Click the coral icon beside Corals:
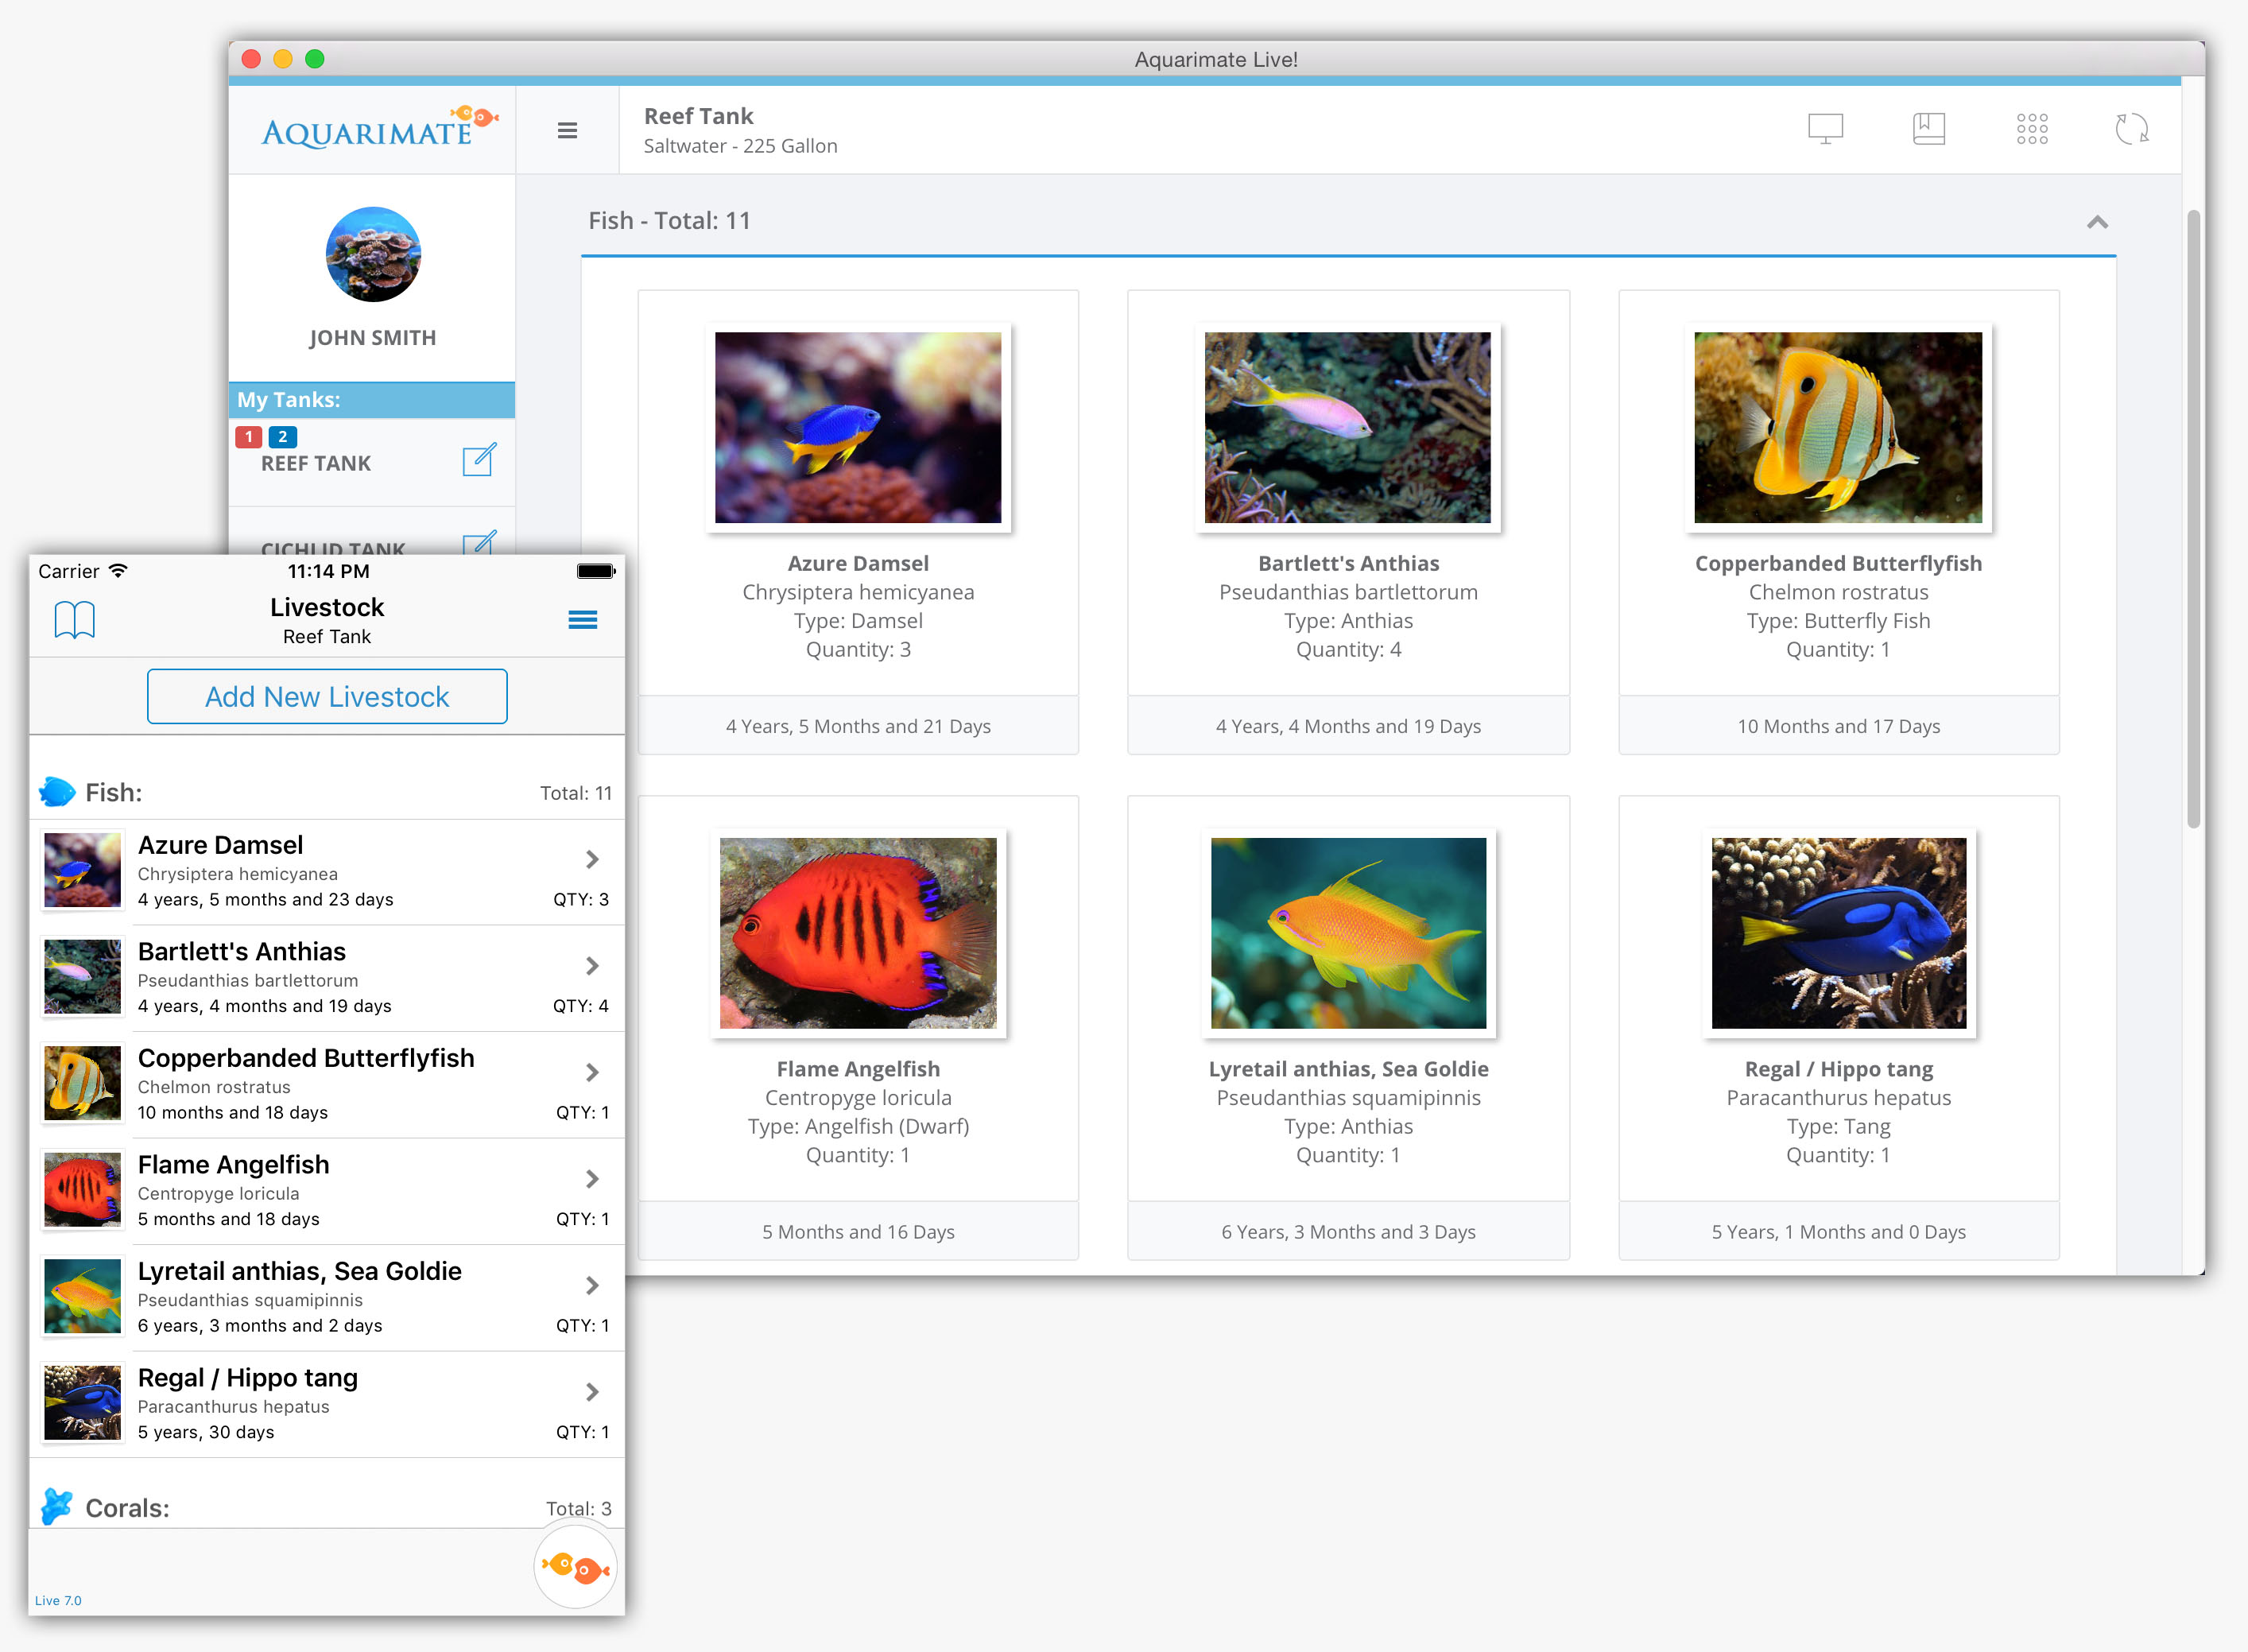This screenshot has height=1652, width=2248. tap(57, 1506)
